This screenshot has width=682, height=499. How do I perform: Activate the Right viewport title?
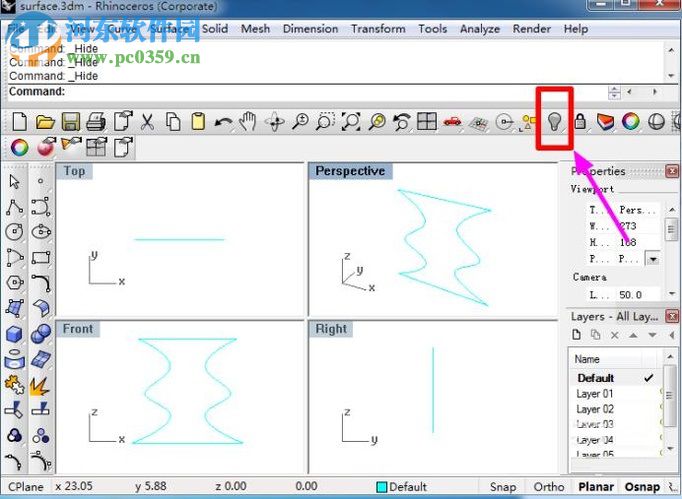pyautogui.click(x=331, y=329)
